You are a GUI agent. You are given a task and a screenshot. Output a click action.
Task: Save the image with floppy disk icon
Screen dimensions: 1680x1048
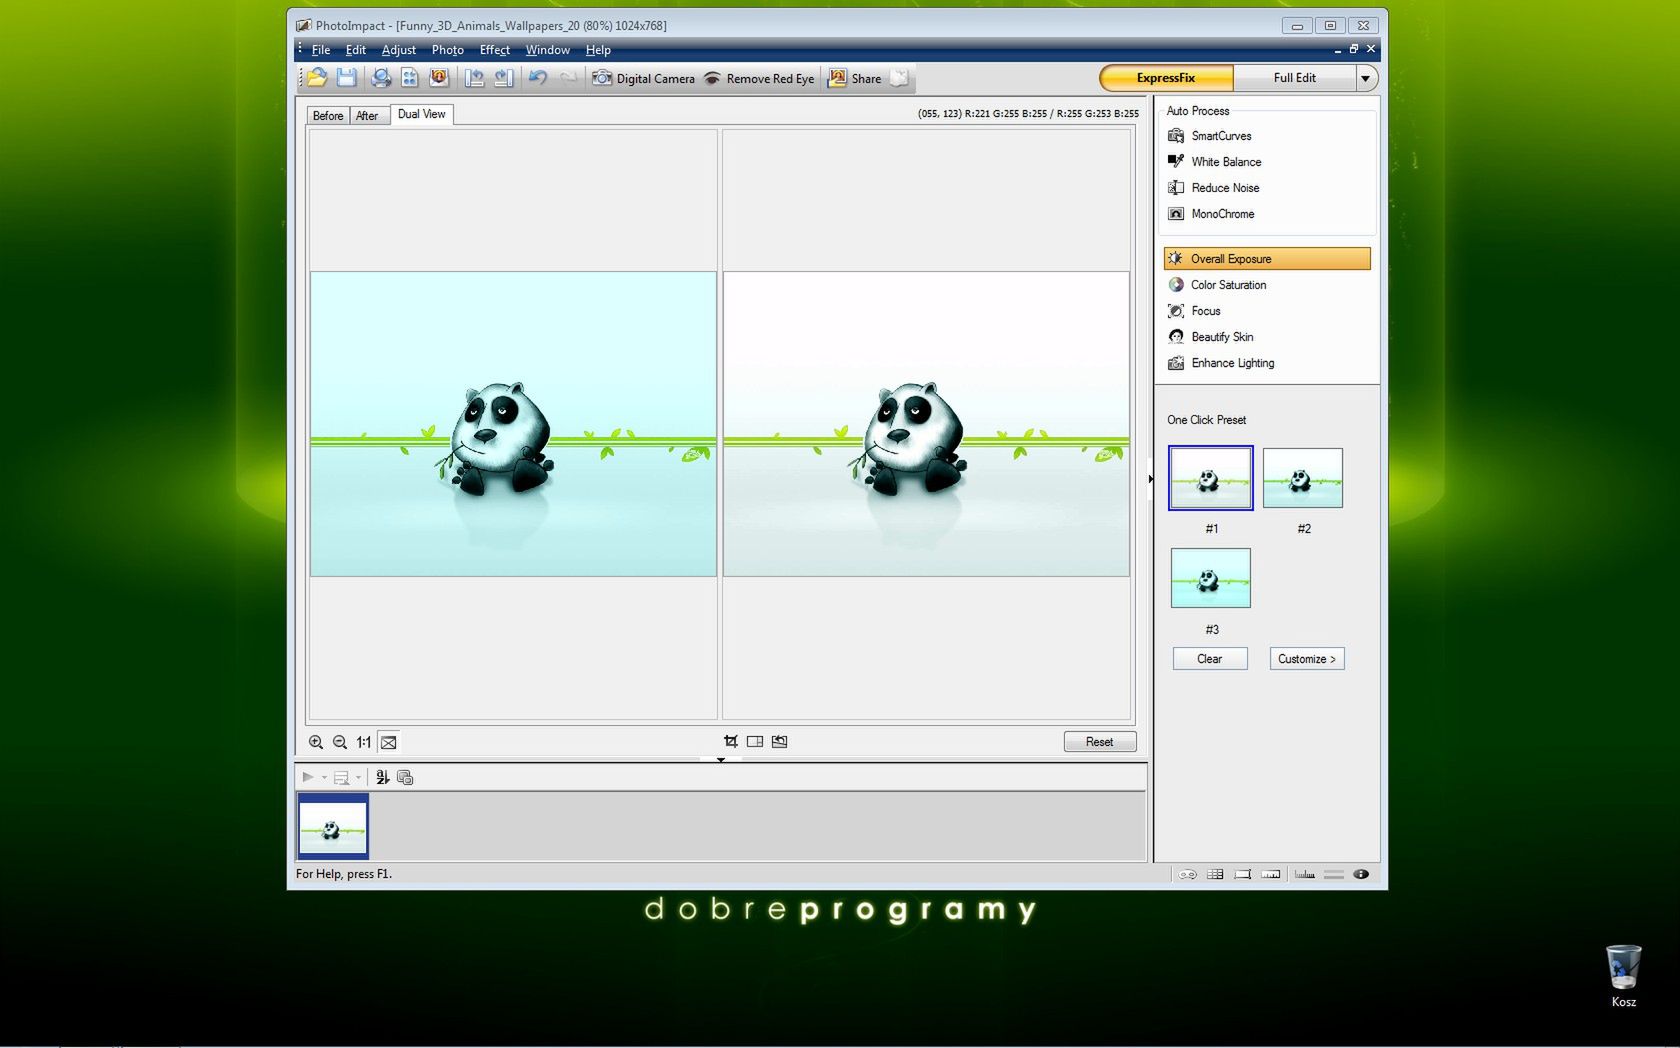point(346,78)
